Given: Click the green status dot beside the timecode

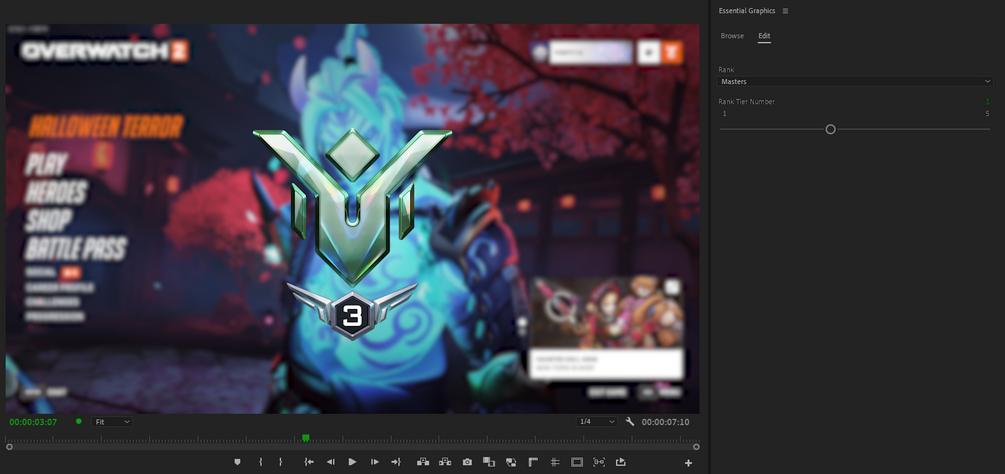Looking at the screenshot, I should tap(79, 421).
